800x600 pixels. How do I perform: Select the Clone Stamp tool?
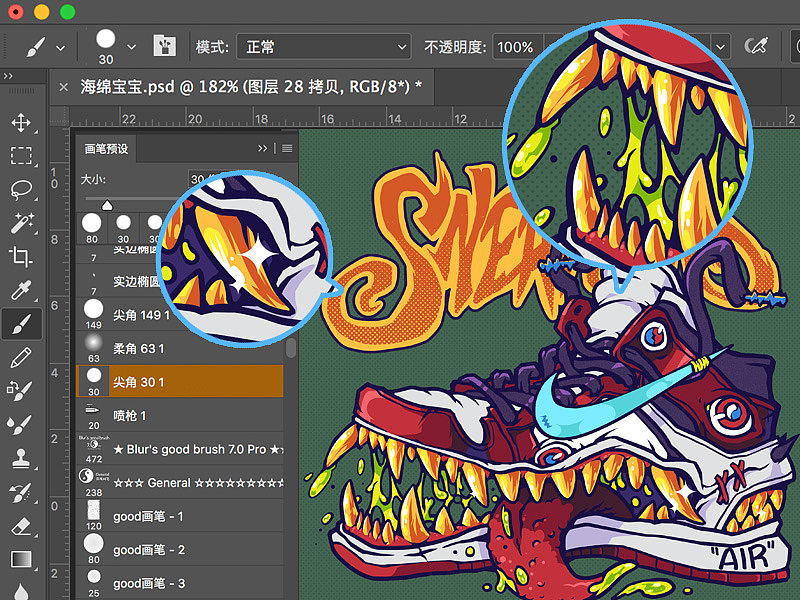point(20,458)
